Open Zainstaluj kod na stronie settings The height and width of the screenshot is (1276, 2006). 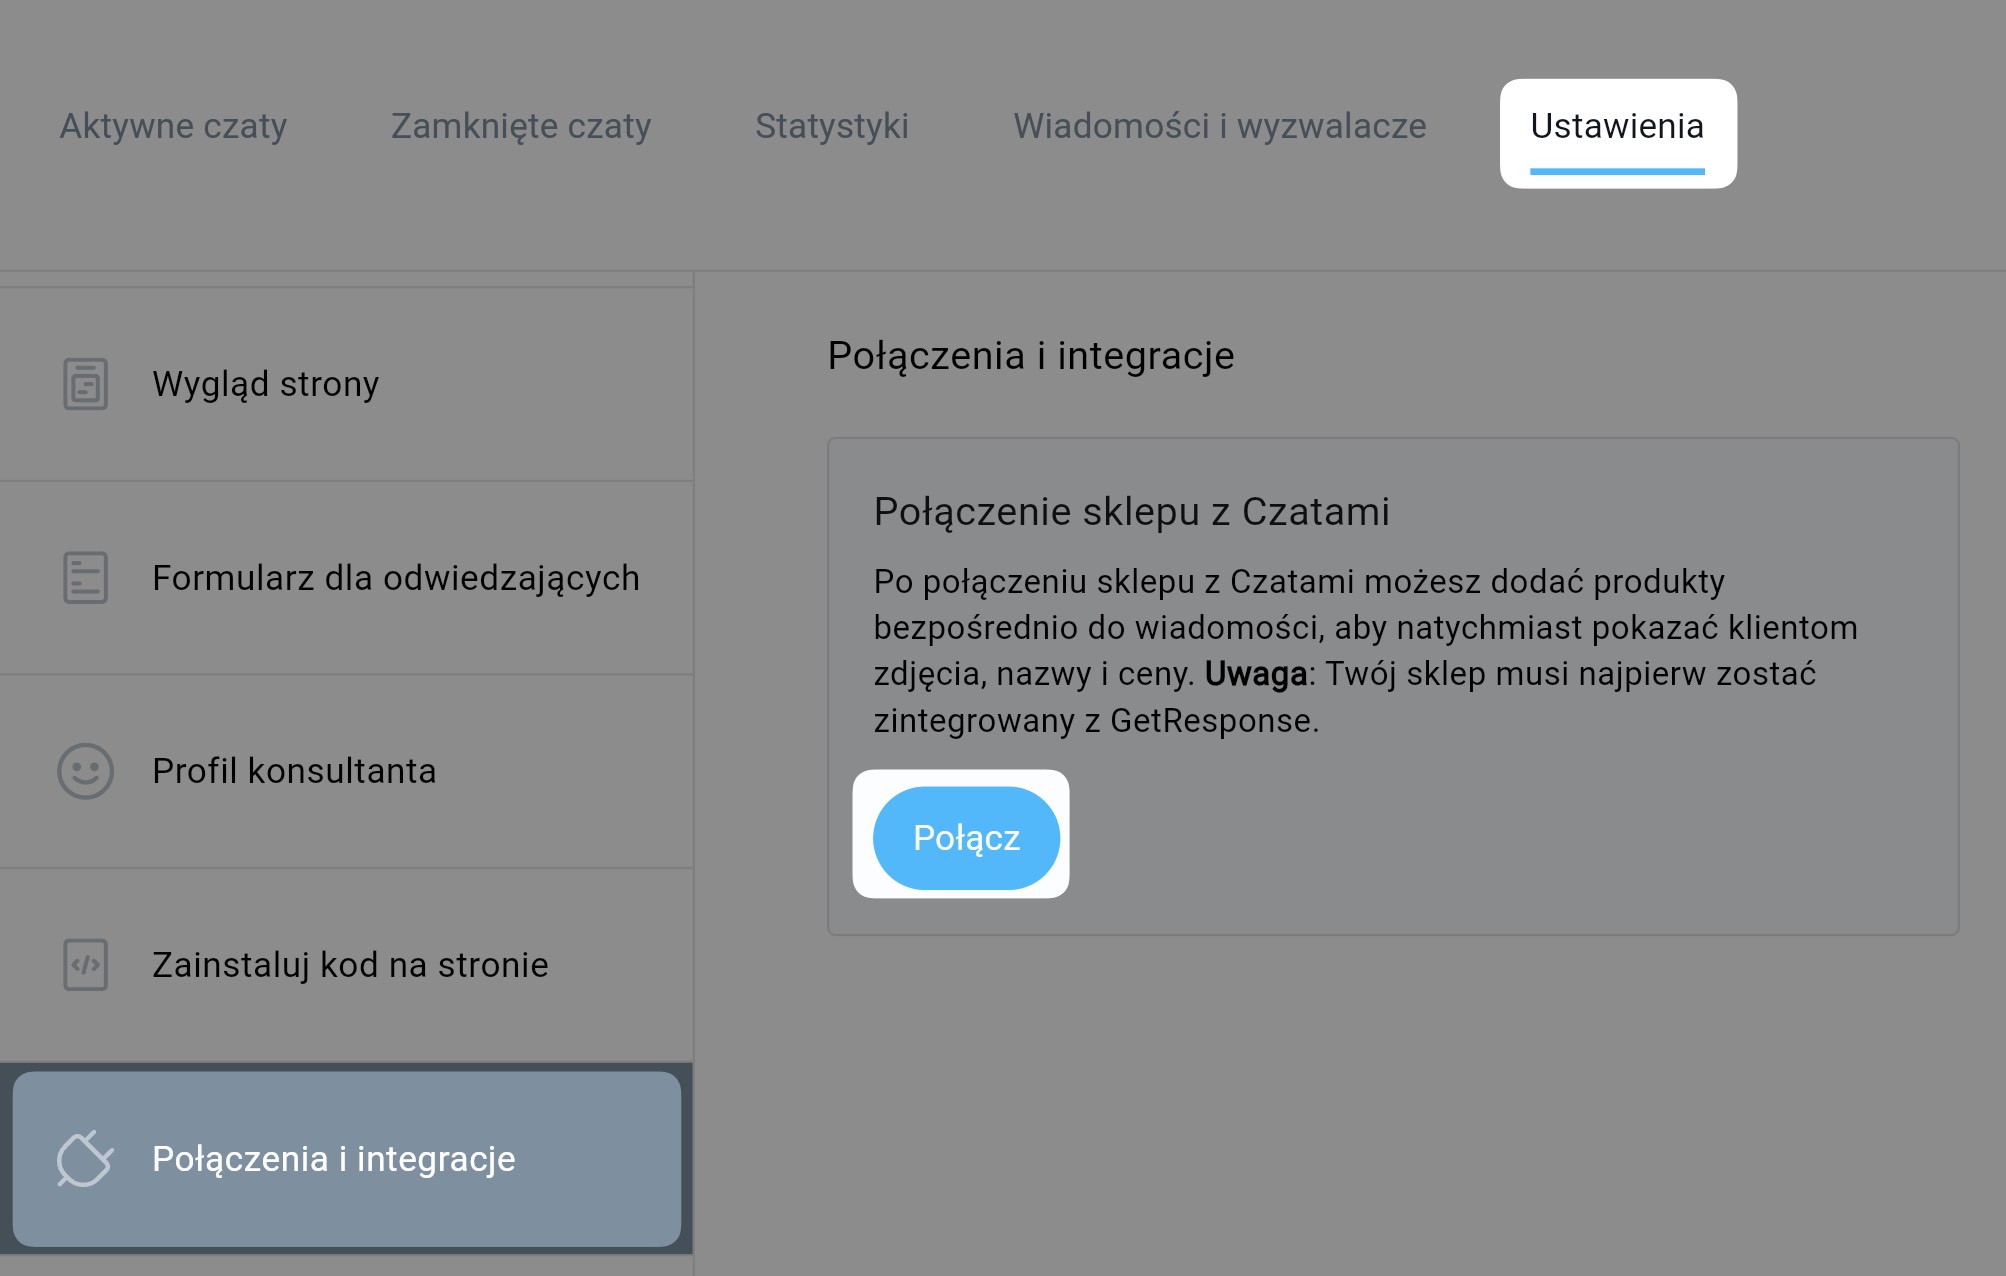pyautogui.click(x=348, y=964)
